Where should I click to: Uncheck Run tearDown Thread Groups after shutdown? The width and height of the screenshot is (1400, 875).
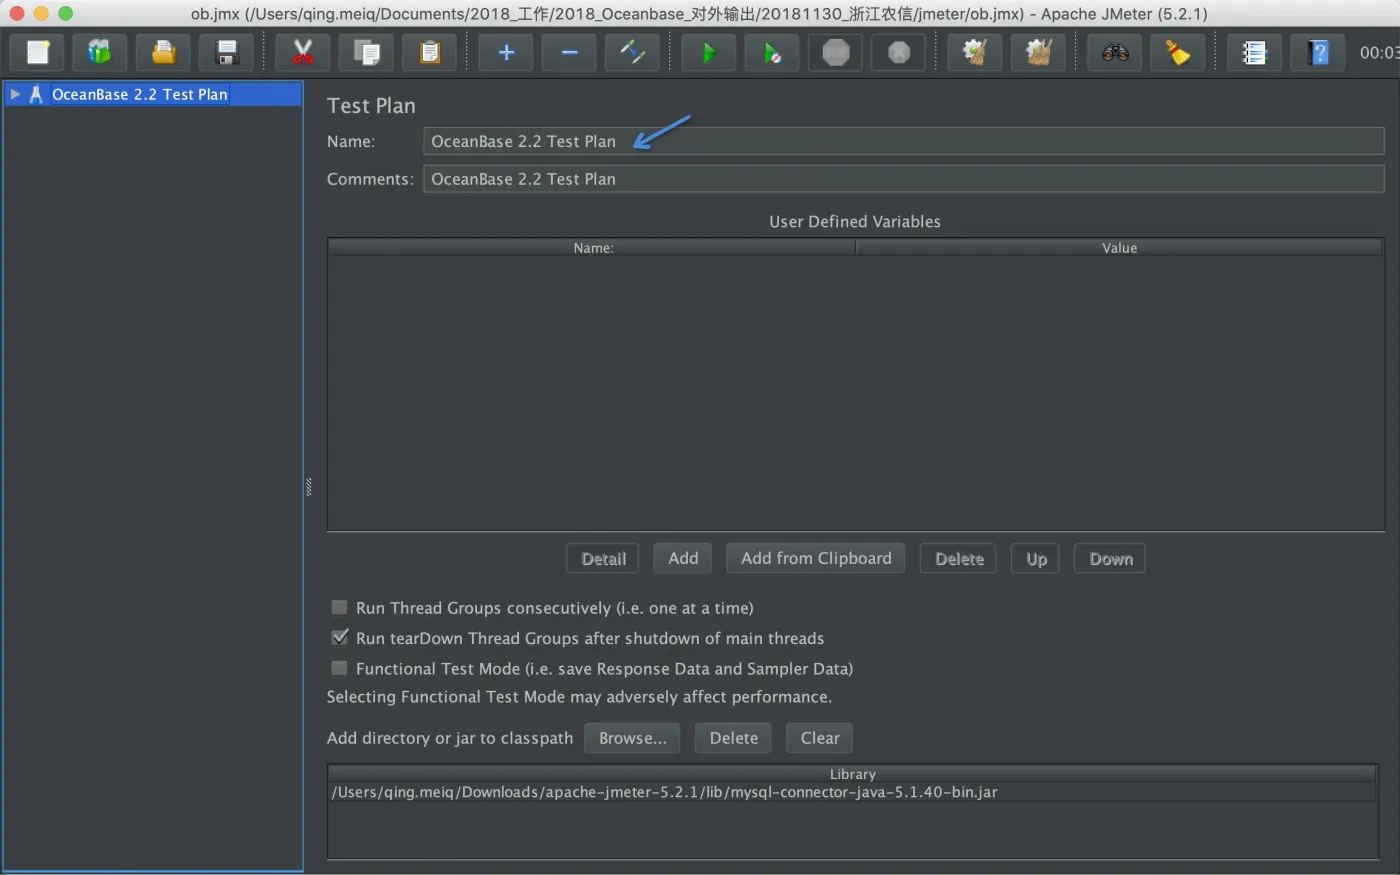click(340, 637)
